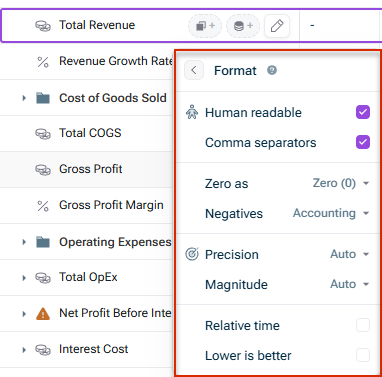This screenshot has height=377, width=382.
Task: Click the folder icon beside Cost of Goods Sold
Action: [43, 98]
